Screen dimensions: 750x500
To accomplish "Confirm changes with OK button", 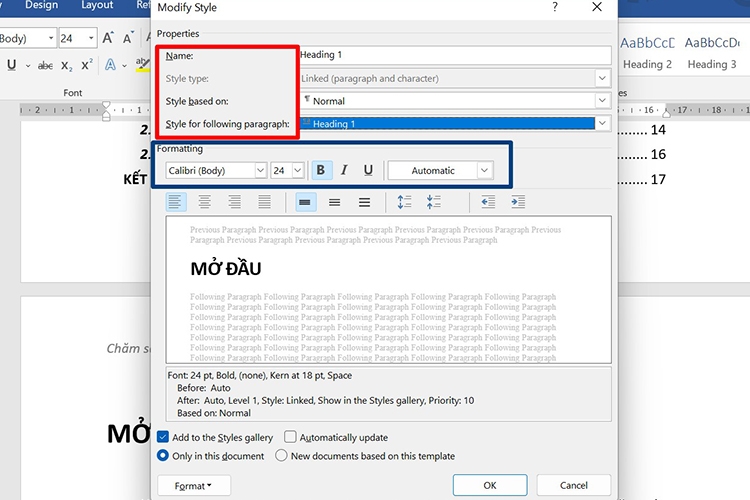I will pos(490,485).
